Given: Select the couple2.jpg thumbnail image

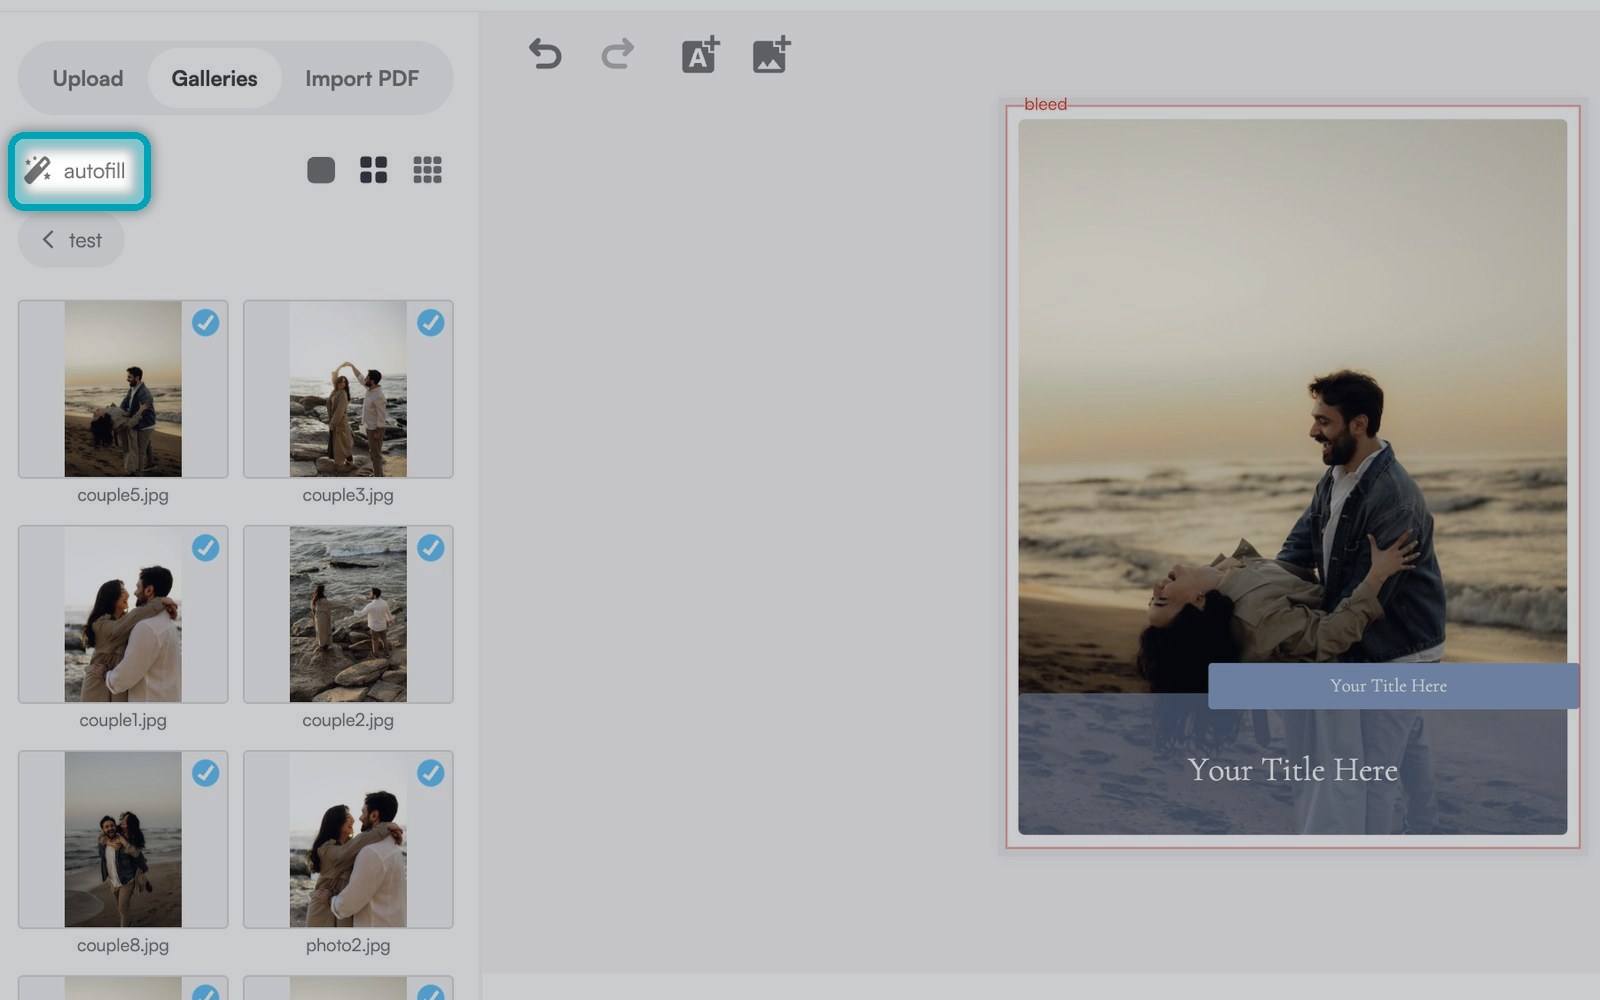Looking at the screenshot, I should (x=348, y=614).
